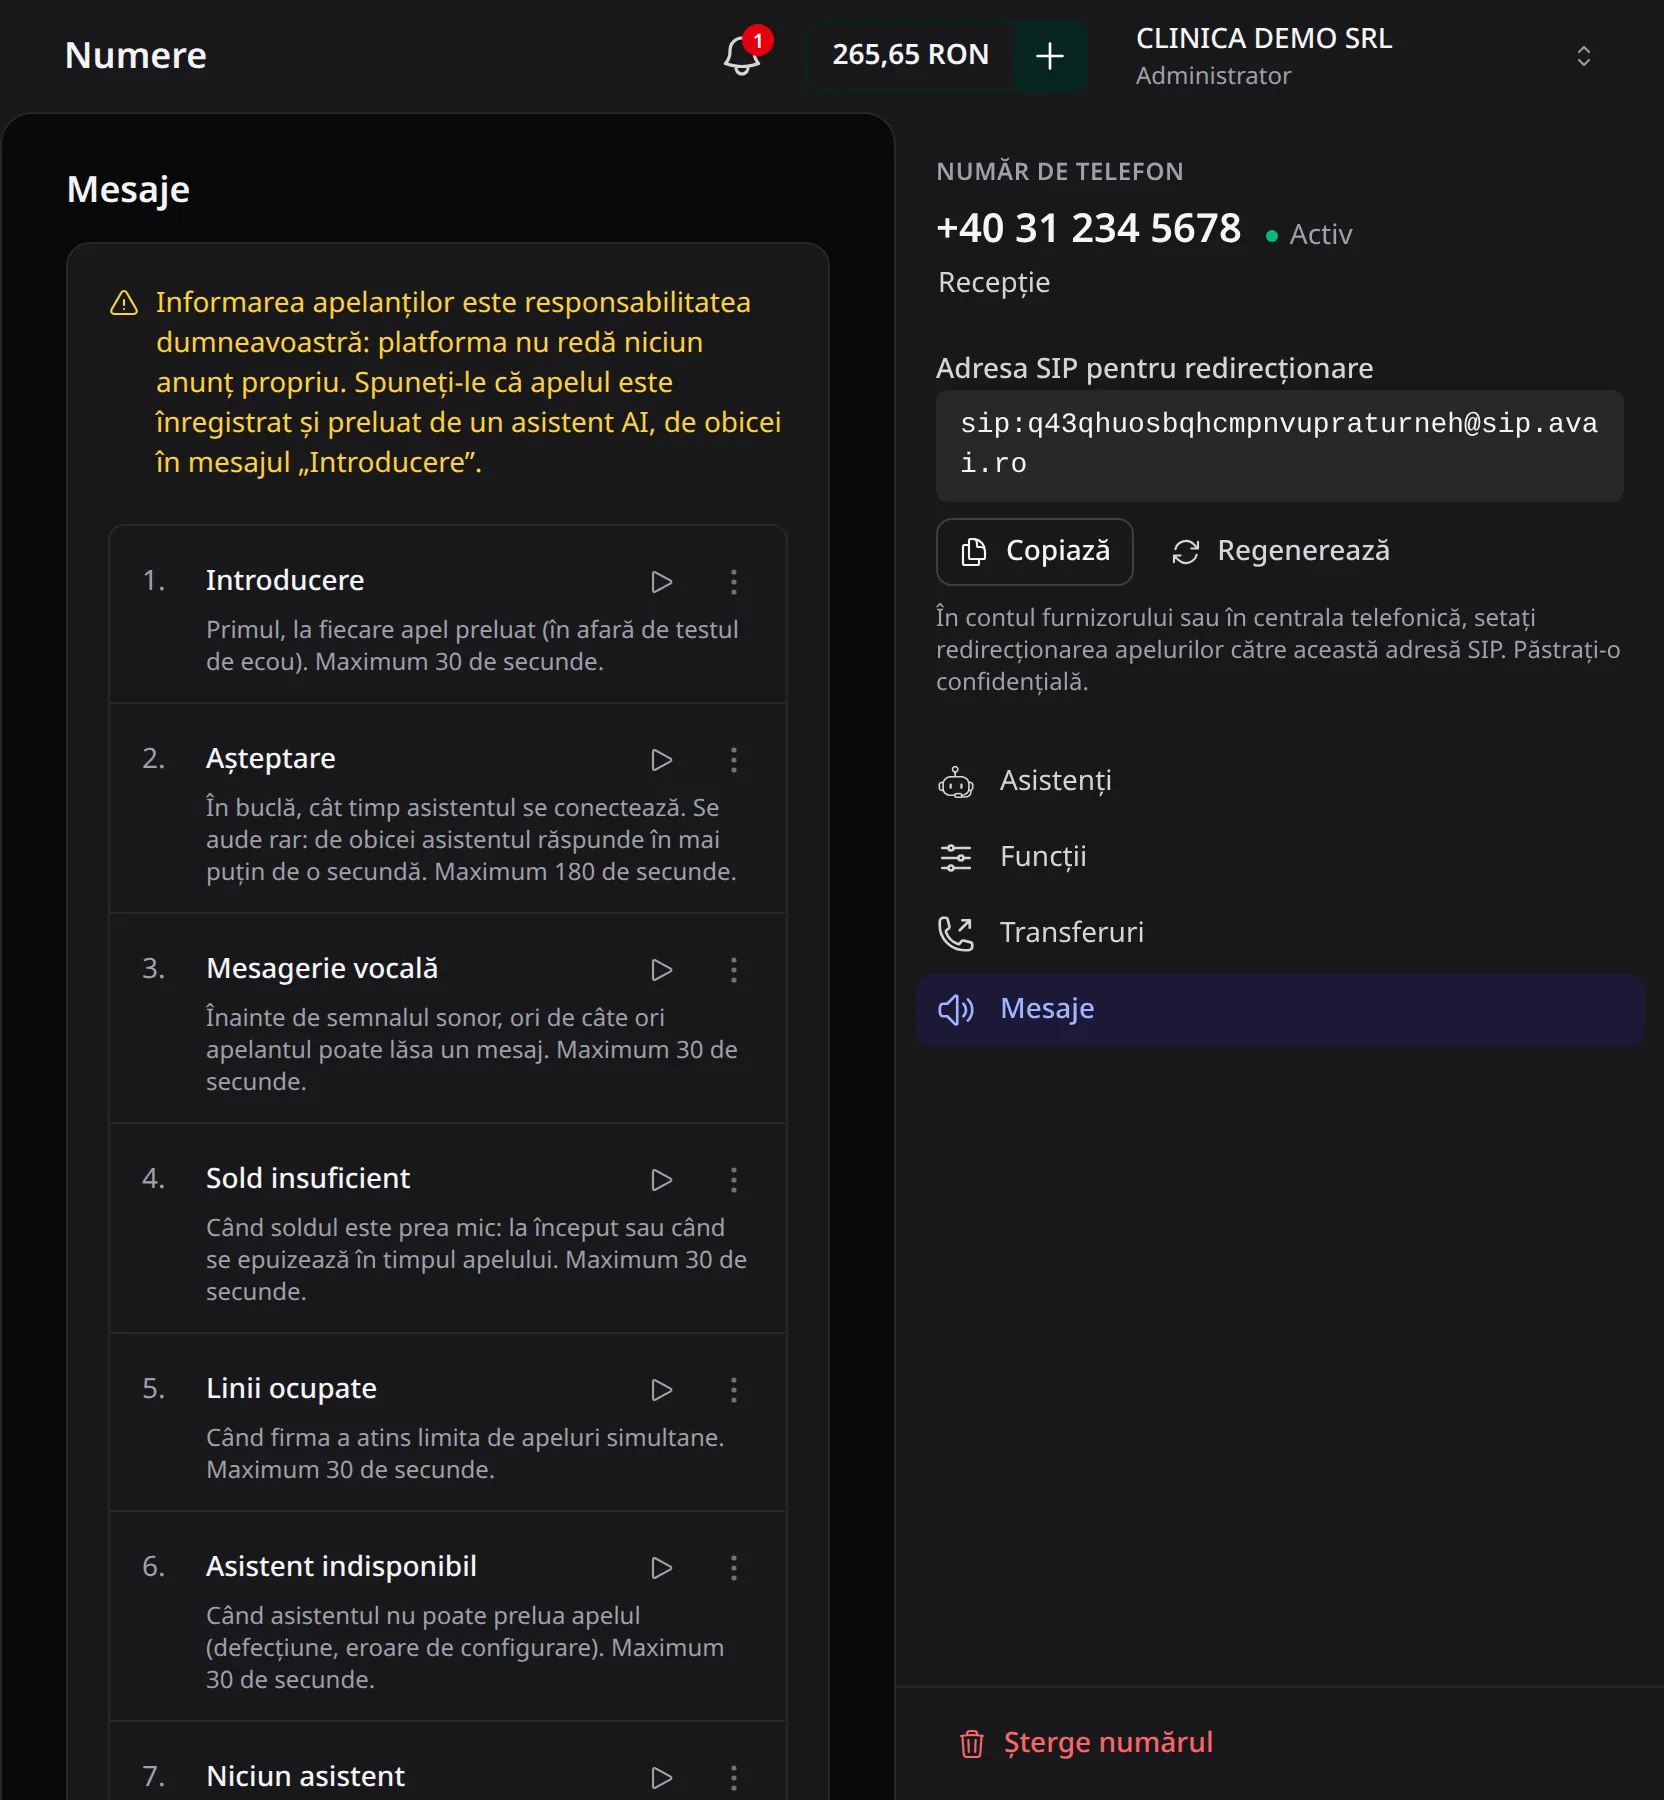The height and width of the screenshot is (1800, 1664).
Task: Play the Linii ocupate message
Action: (x=661, y=1390)
